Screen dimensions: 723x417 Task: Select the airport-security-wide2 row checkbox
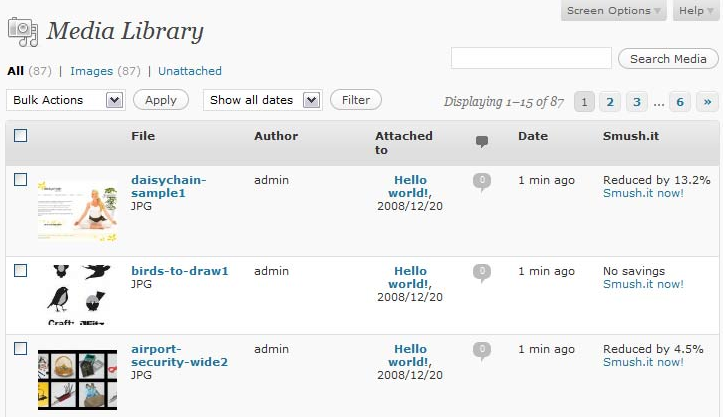click(21, 349)
